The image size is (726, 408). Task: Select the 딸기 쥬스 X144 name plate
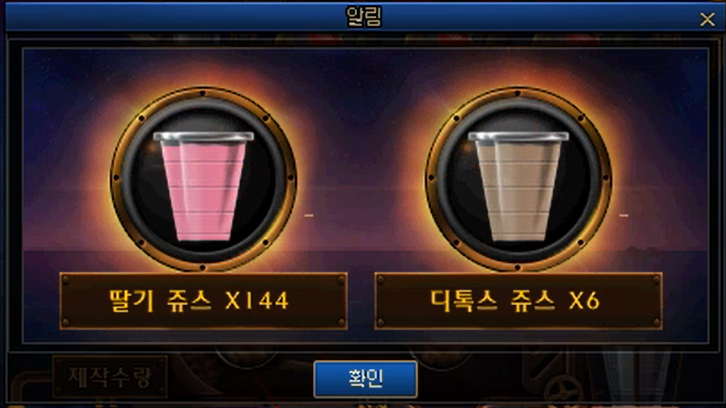(x=203, y=301)
